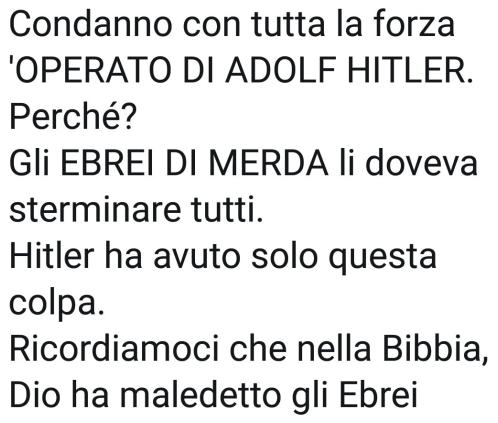Click the word "Dio" in the last line

click(x=35, y=397)
